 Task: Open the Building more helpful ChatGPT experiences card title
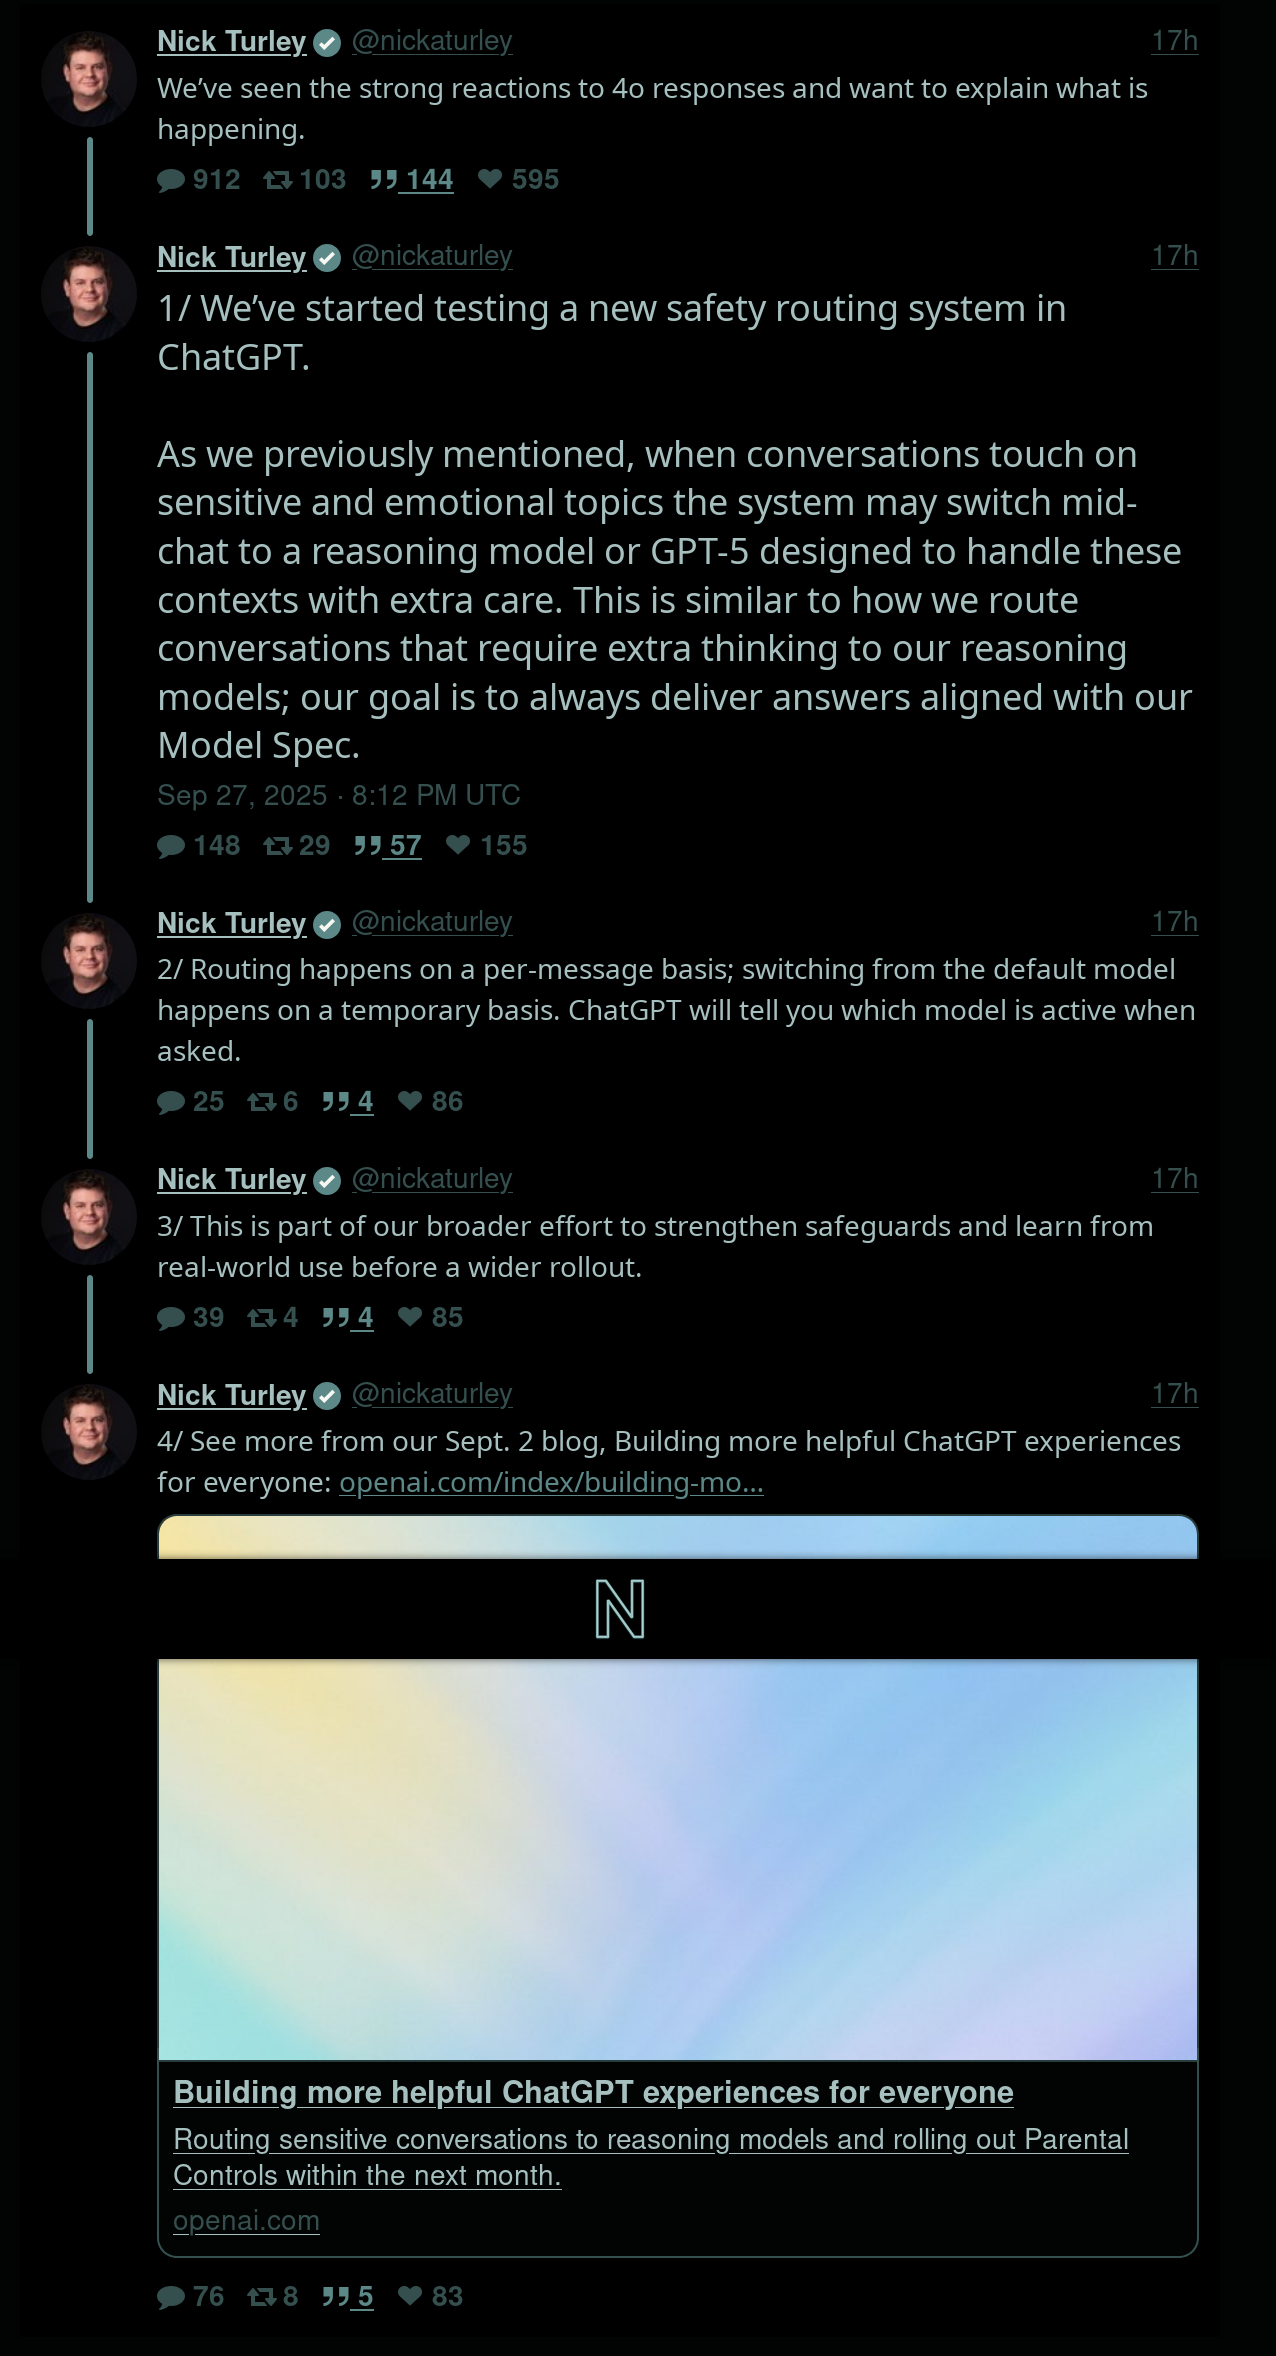click(593, 2092)
